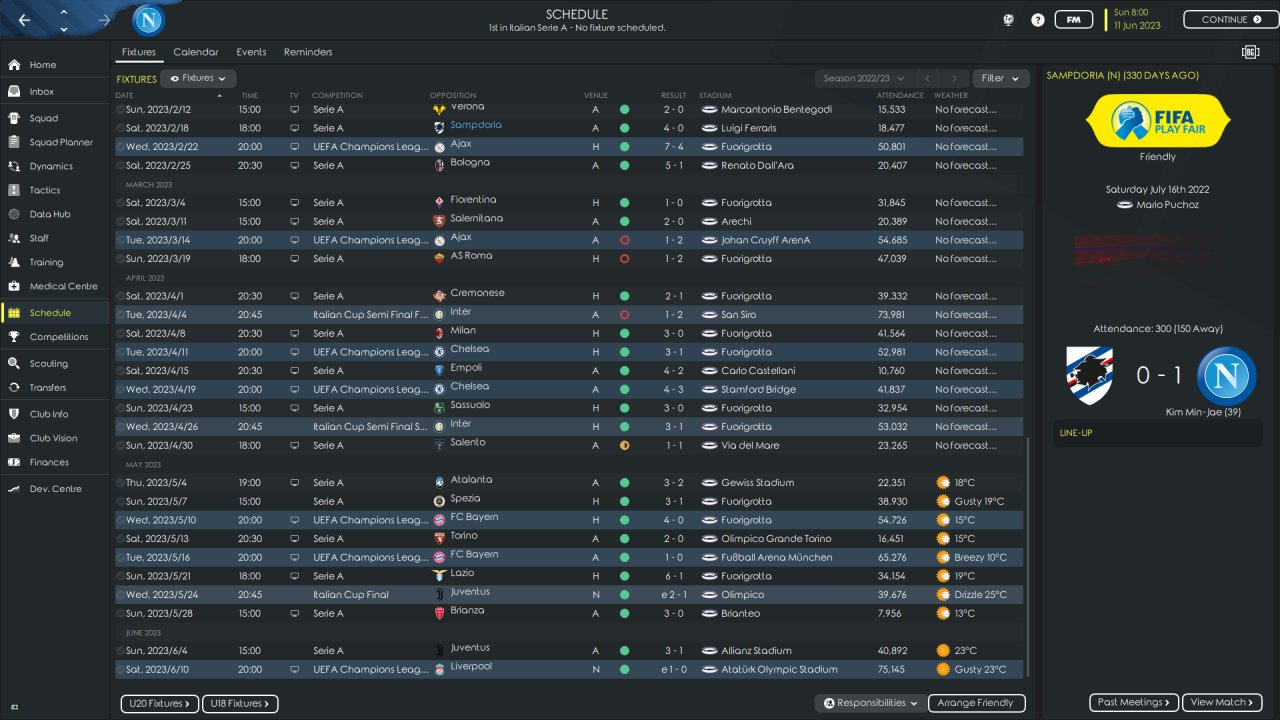
Task: Go to next season with right chevron
Action: 956,78
